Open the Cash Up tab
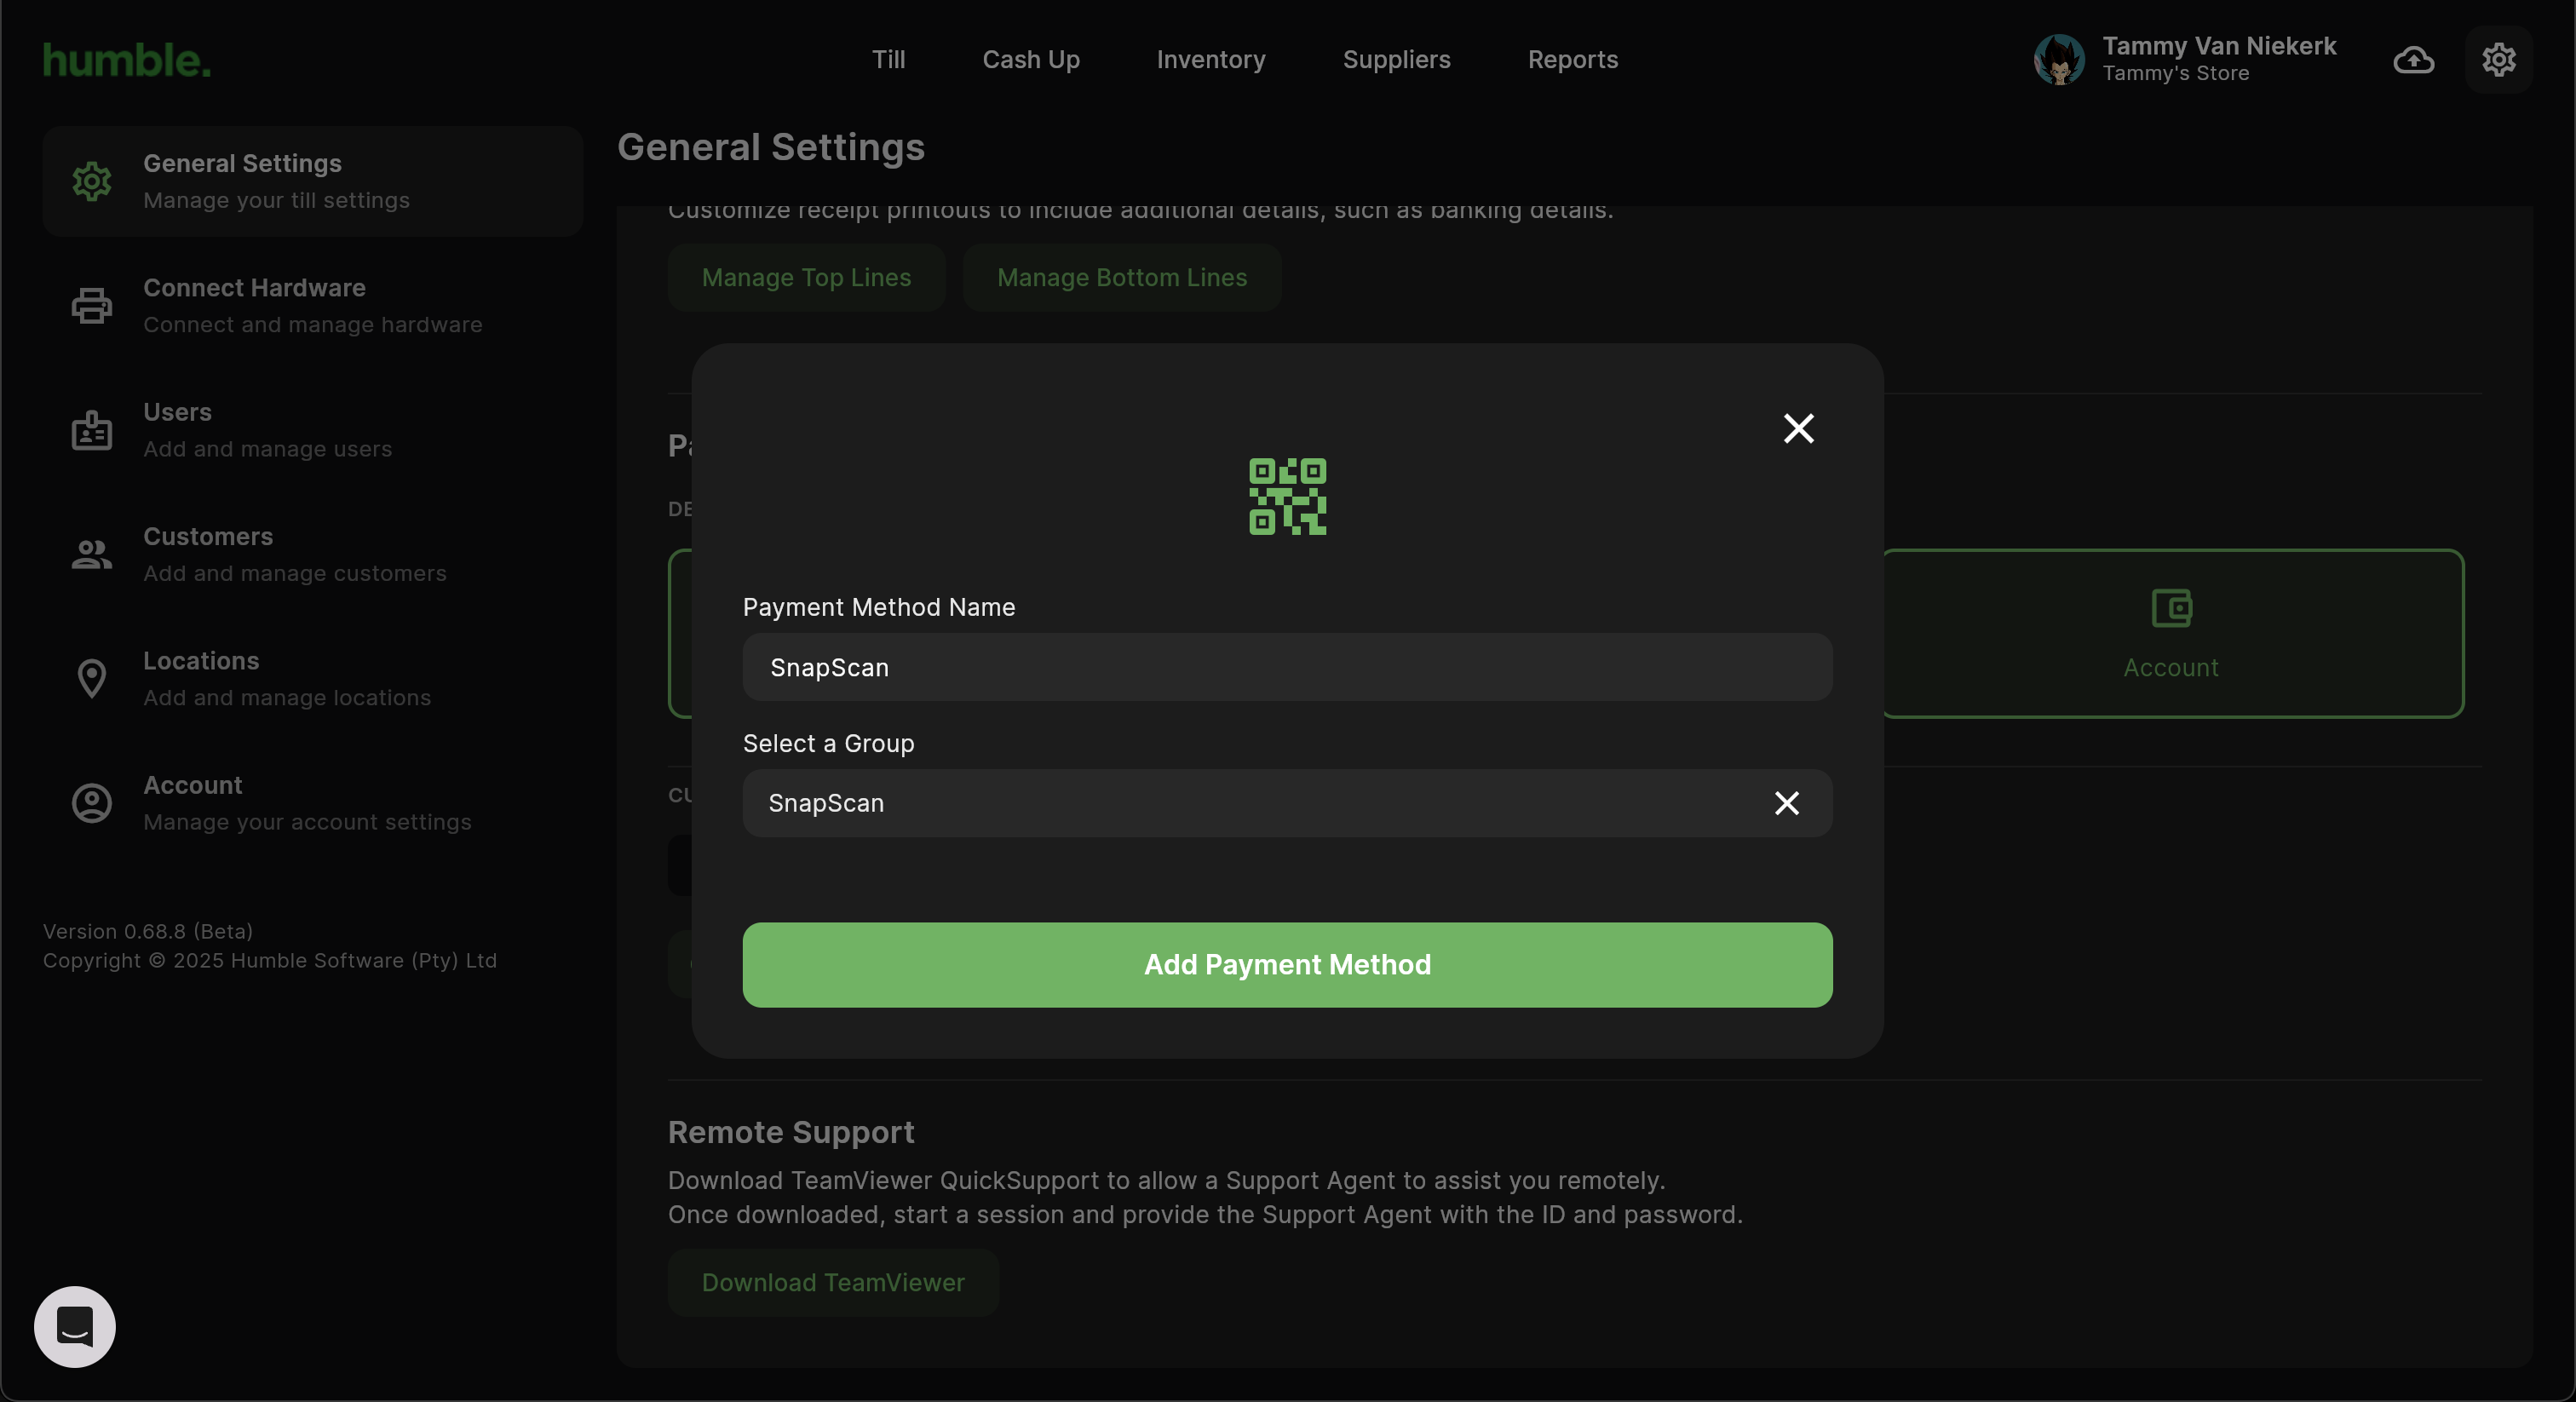The width and height of the screenshot is (2576, 1402). click(1031, 59)
